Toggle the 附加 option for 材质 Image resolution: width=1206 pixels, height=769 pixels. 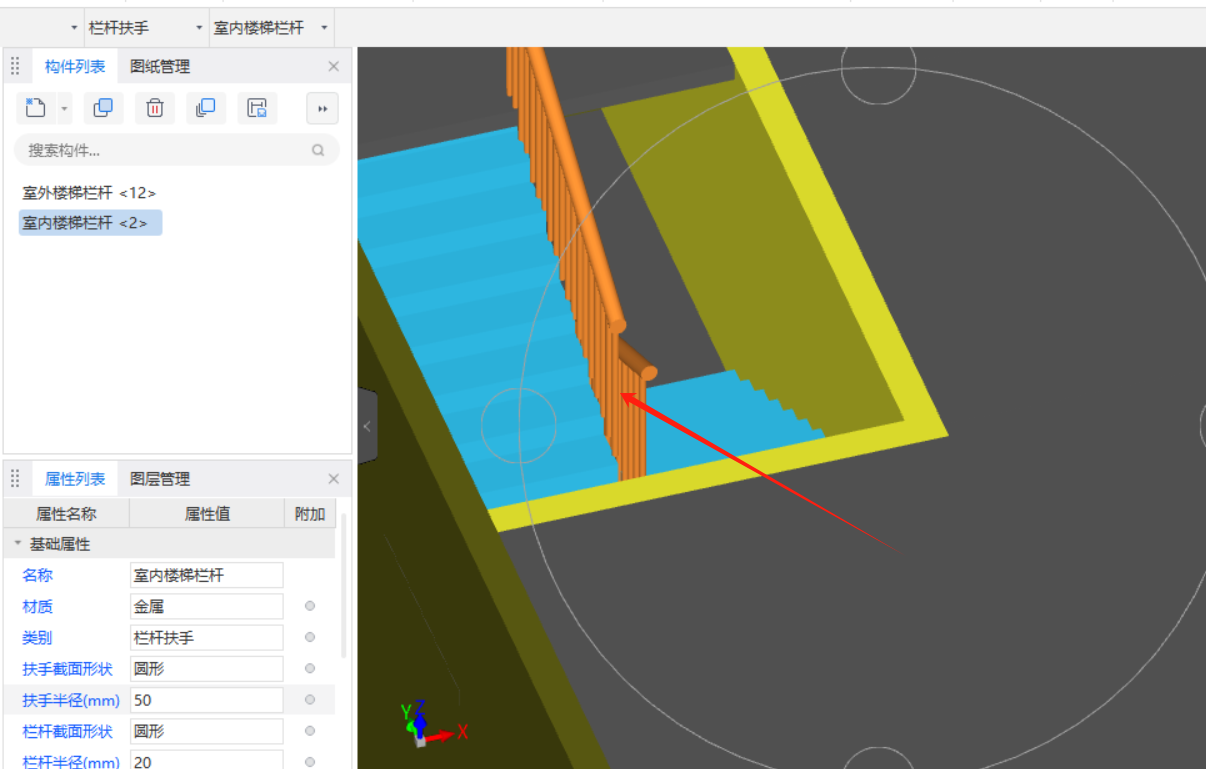click(310, 606)
